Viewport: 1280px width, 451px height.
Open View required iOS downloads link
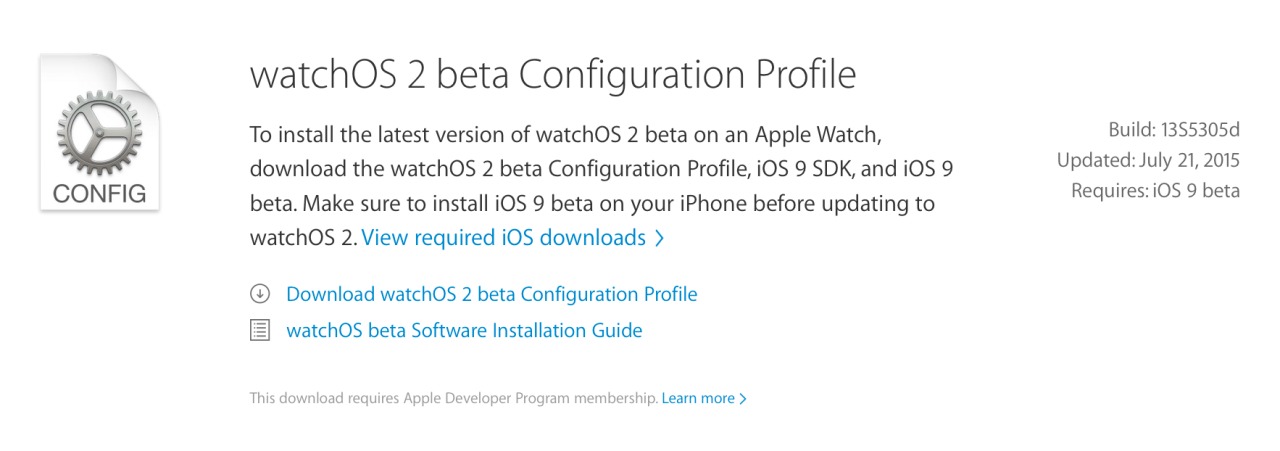503,238
